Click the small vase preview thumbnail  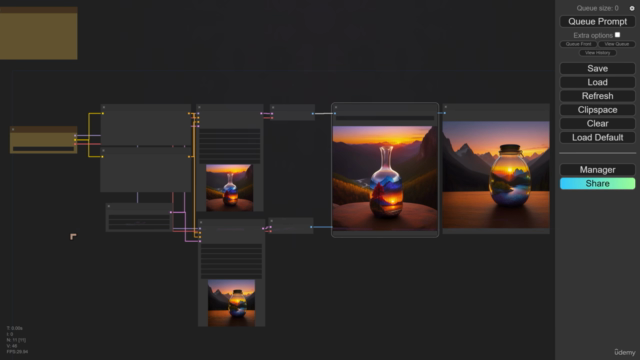[x=229, y=188]
